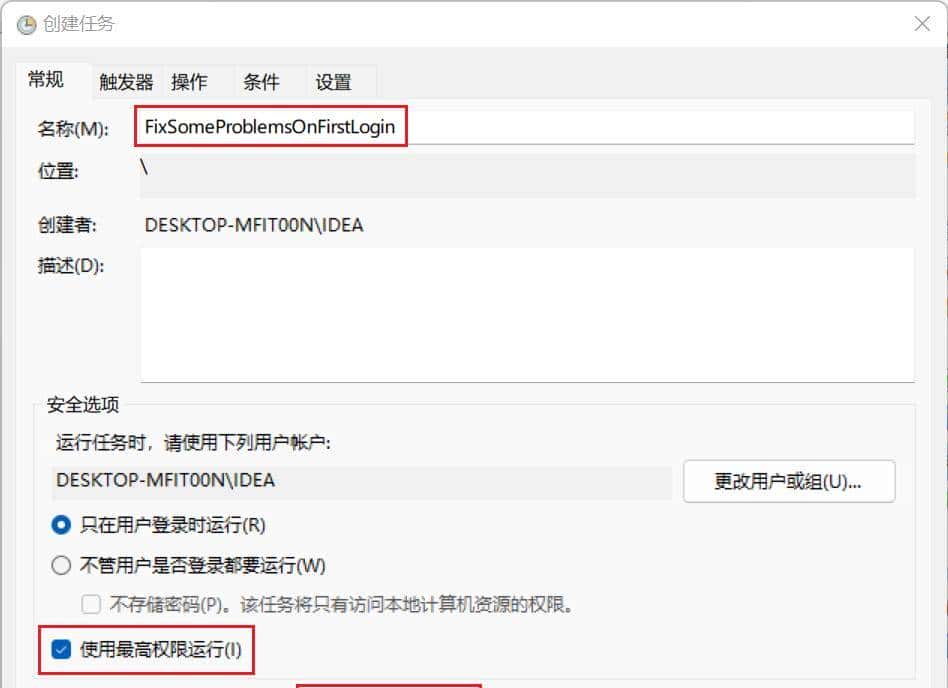948x688 pixels.
Task: Switch to the 设置 (Settings) tab
Action: tap(333, 82)
